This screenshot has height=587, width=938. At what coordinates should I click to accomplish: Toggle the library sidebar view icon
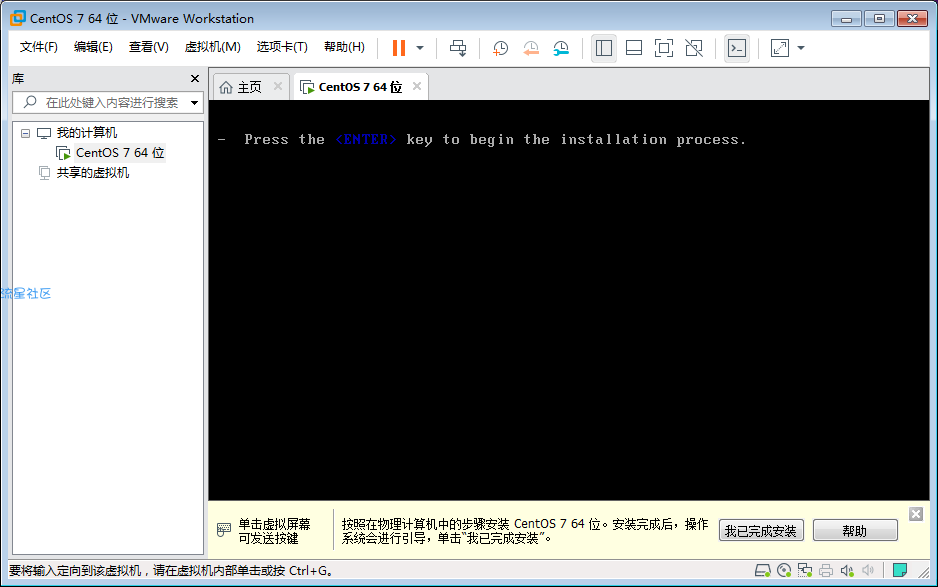coord(604,48)
